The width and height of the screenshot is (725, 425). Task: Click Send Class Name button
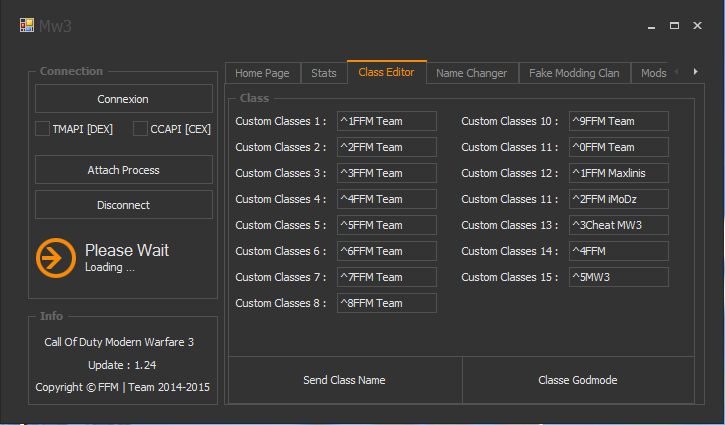coord(344,380)
